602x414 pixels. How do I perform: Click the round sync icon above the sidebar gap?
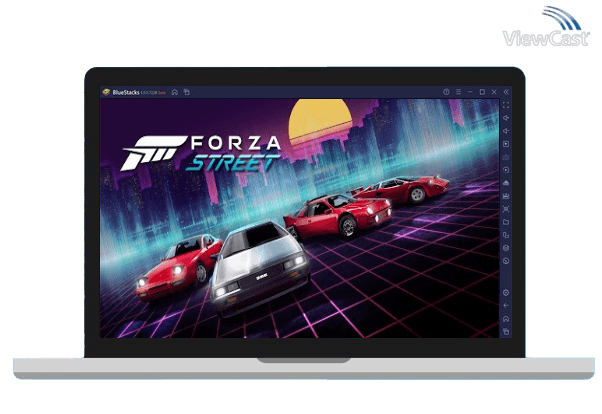point(506,261)
